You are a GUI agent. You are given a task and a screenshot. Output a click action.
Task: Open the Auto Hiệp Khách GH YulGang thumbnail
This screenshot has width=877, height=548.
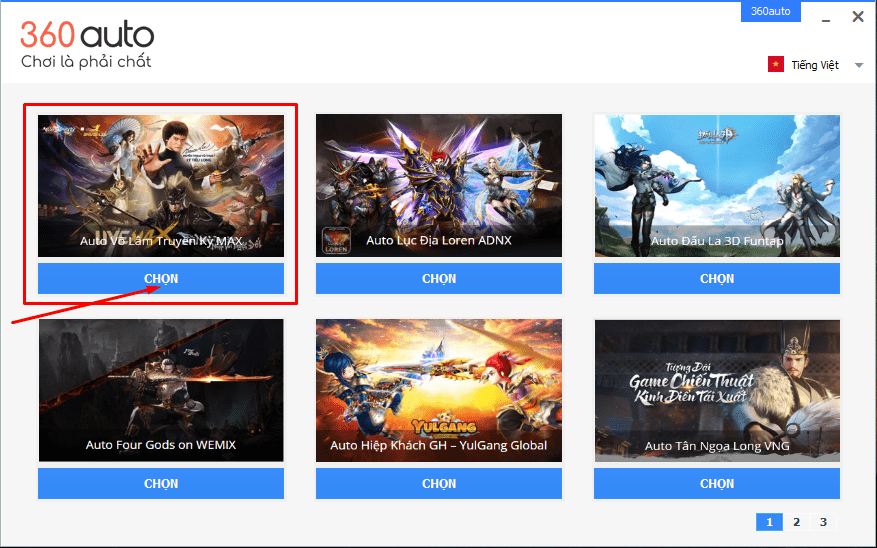(x=439, y=390)
